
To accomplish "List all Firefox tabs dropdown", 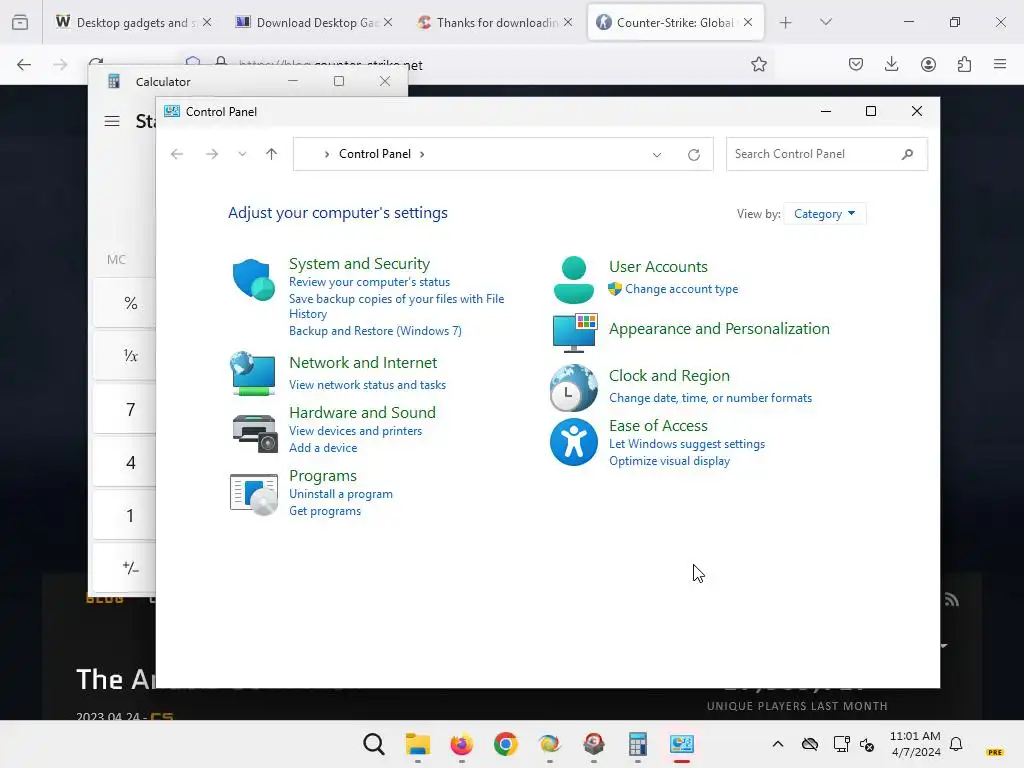I will pos(825,22).
